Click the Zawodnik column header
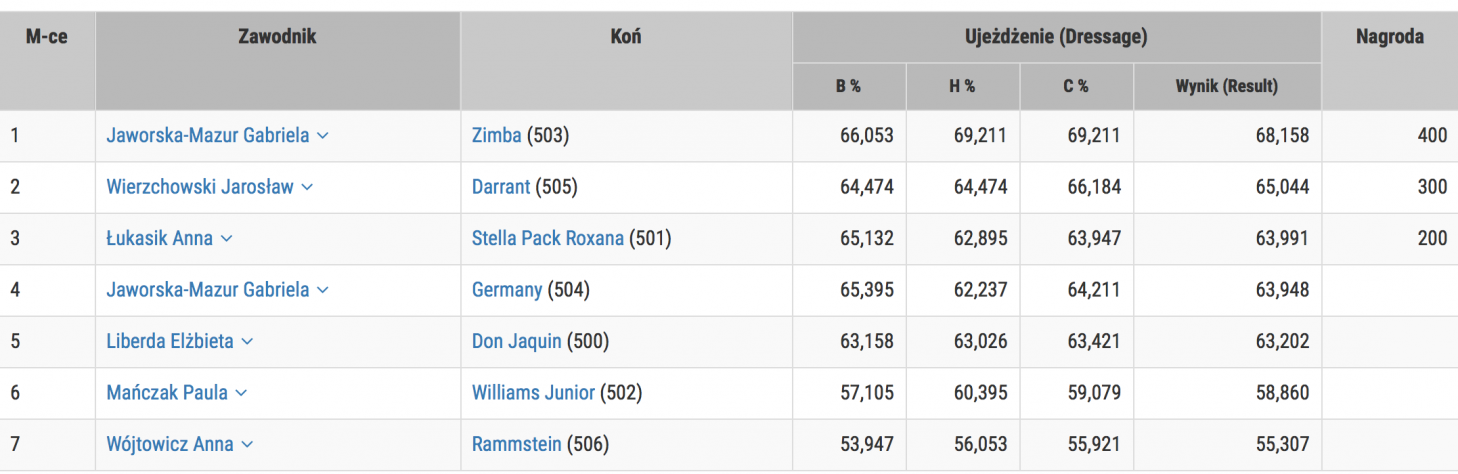 (x=277, y=37)
